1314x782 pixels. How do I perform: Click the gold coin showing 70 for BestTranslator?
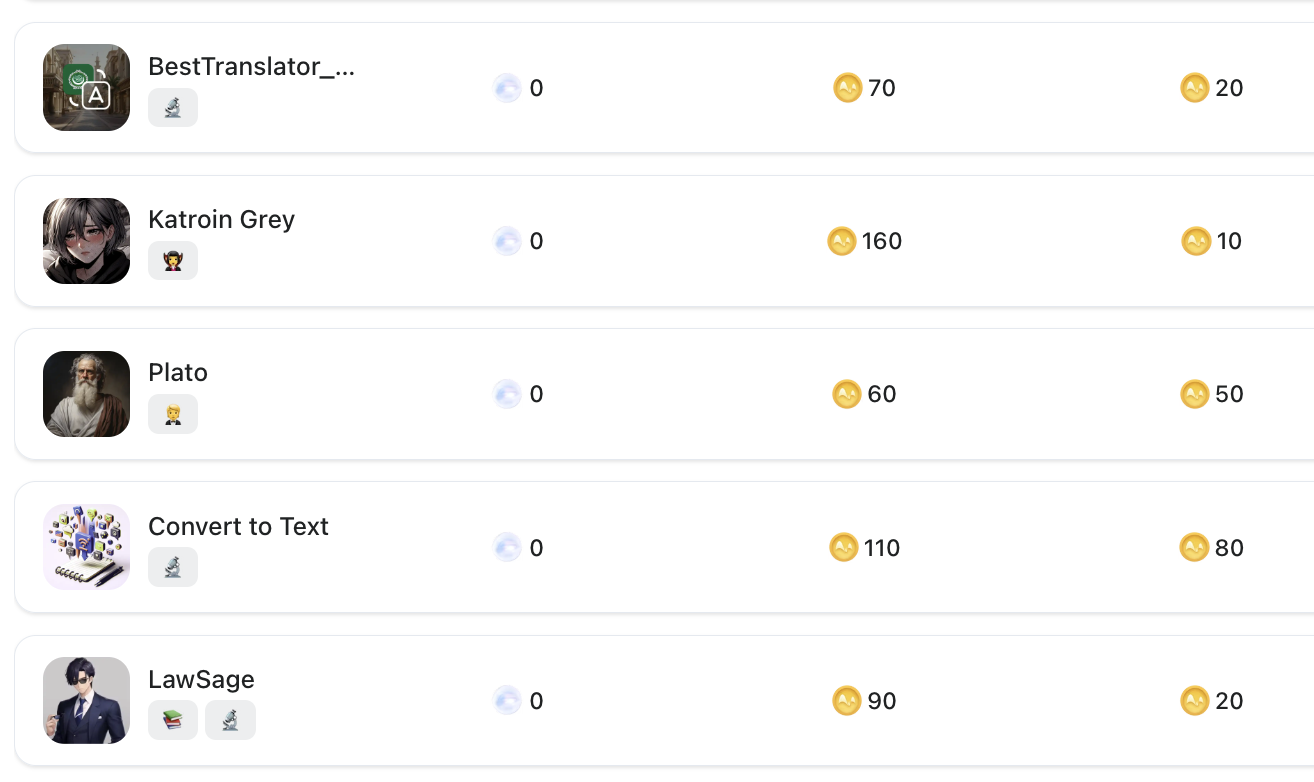tap(848, 88)
